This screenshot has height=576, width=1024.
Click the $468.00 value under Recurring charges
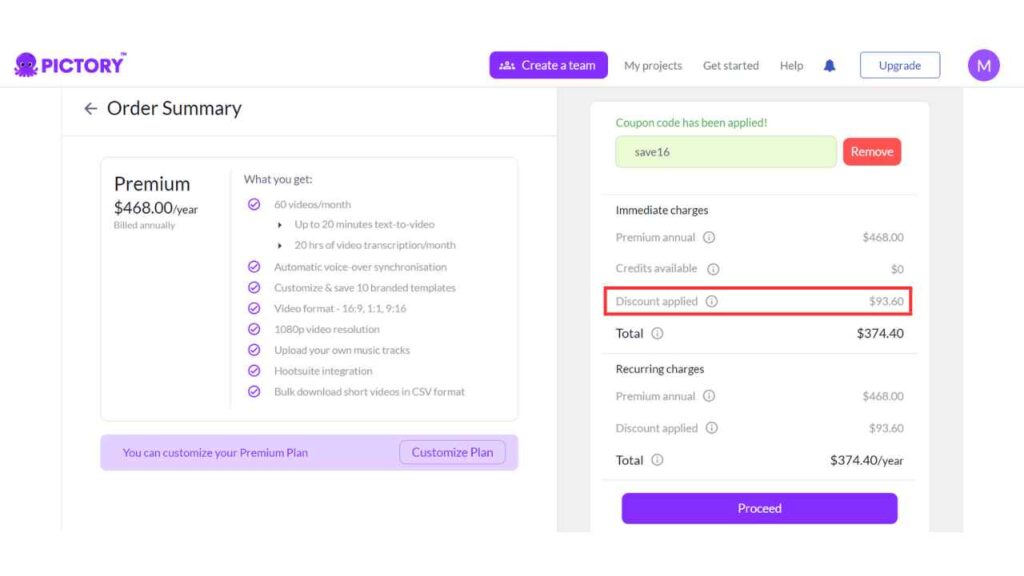(x=883, y=396)
